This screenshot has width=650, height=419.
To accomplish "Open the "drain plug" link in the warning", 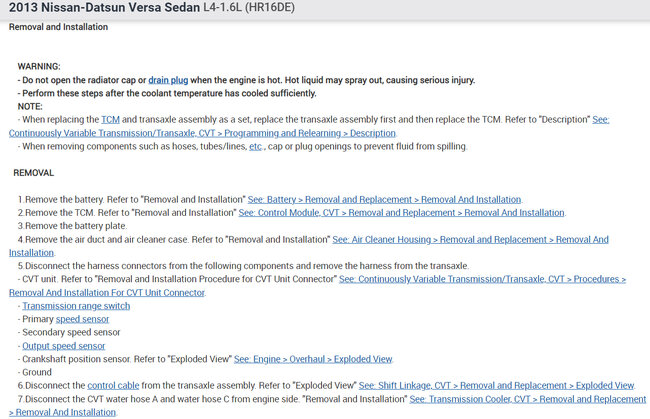I will click(x=170, y=80).
